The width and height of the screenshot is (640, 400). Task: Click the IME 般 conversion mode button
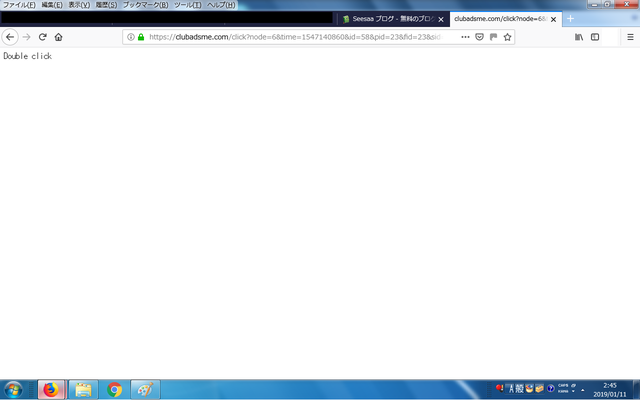[519, 389]
